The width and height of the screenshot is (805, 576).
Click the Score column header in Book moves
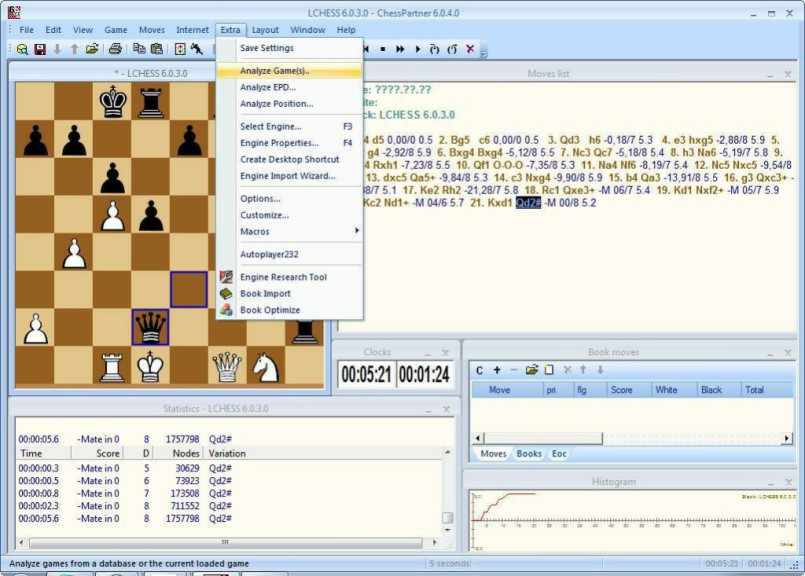(621, 390)
